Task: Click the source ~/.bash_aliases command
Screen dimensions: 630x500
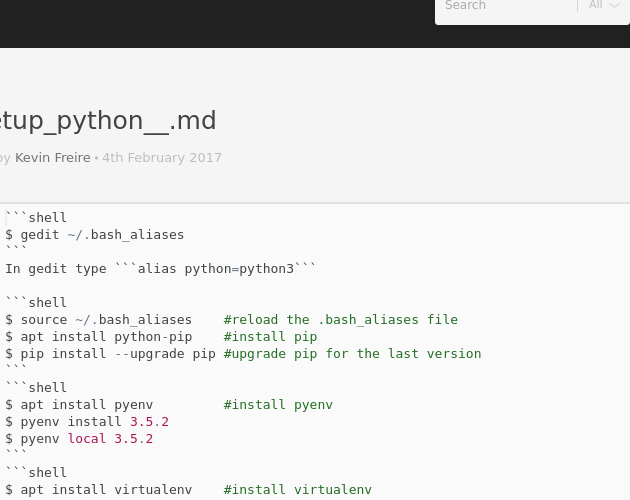Action: click(x=98, y=320)
